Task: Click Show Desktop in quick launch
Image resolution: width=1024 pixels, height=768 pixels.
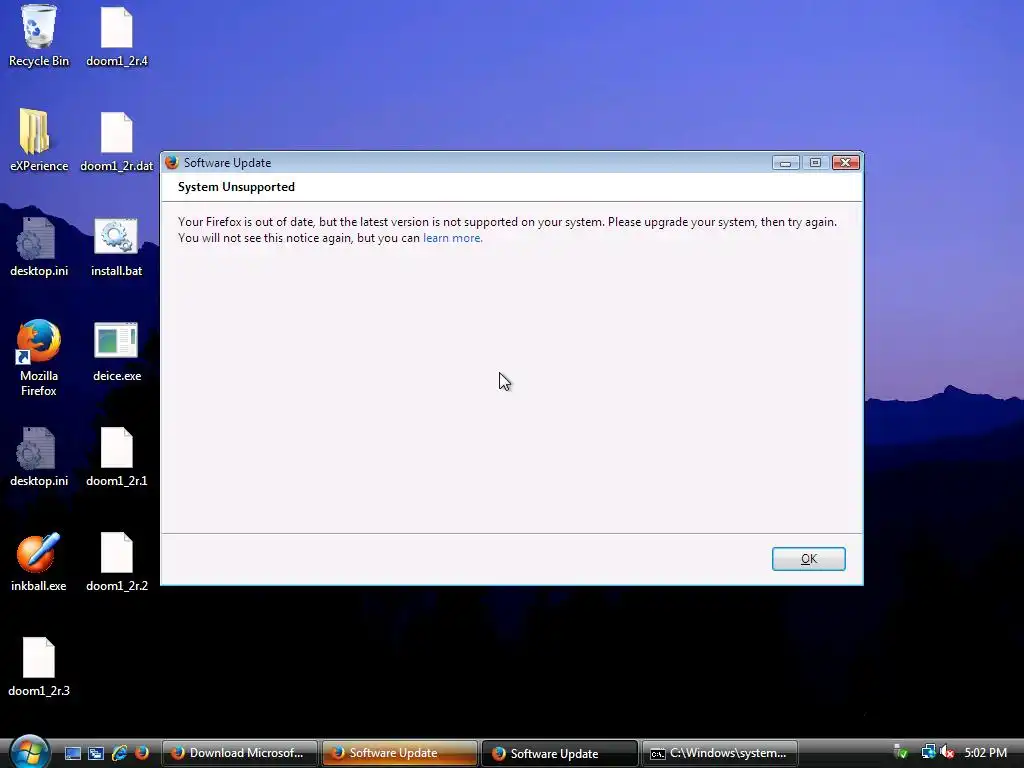Action: tap(72, 753)
